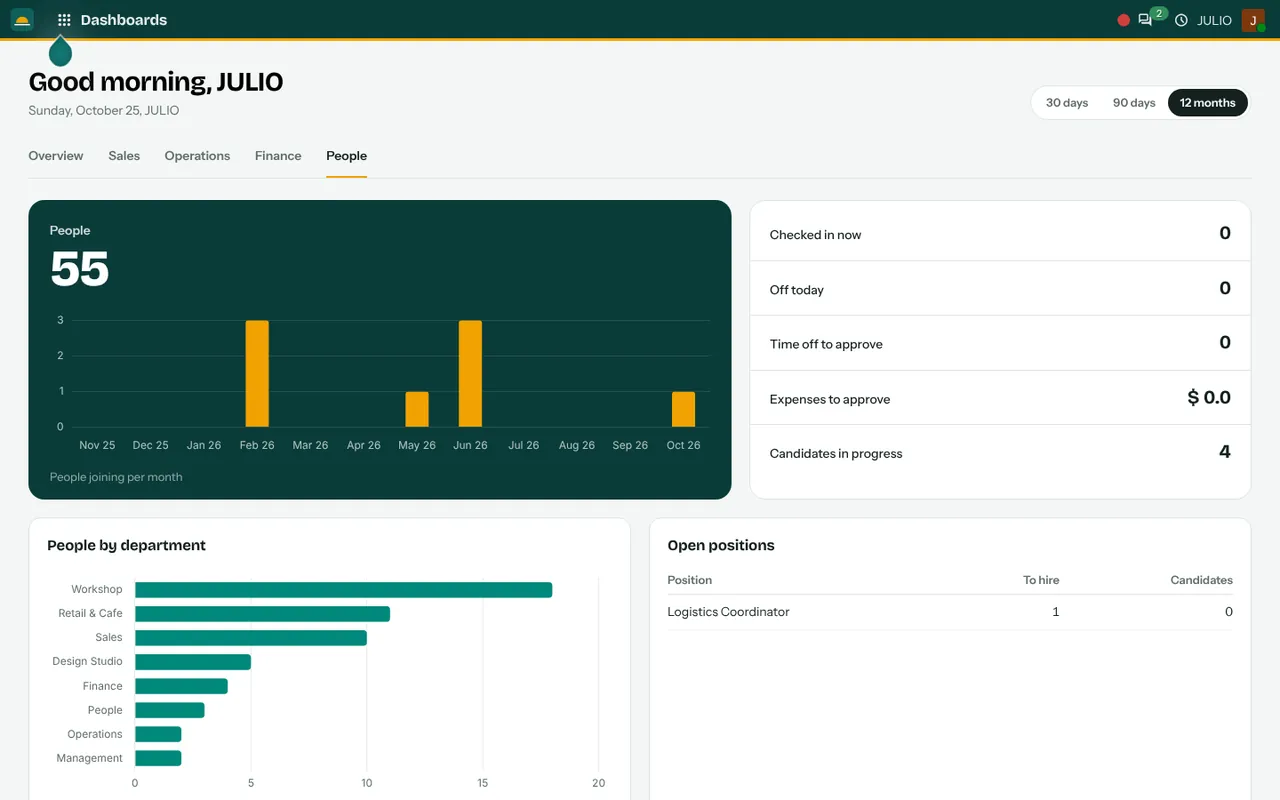Open the messages icon with badge 2
The image size is (1280, 800).
pos(1145,20)
